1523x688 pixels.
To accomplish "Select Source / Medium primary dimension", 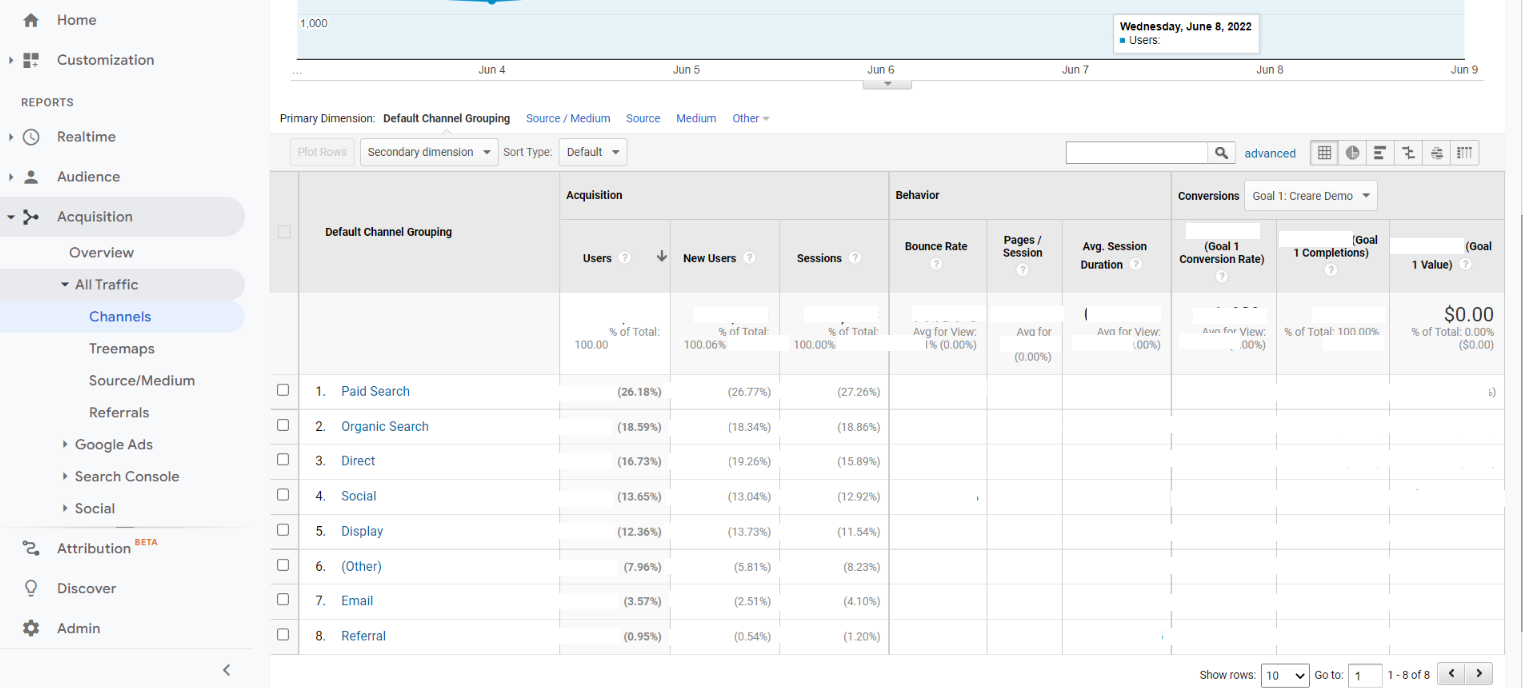I will (x=568, y=118).
